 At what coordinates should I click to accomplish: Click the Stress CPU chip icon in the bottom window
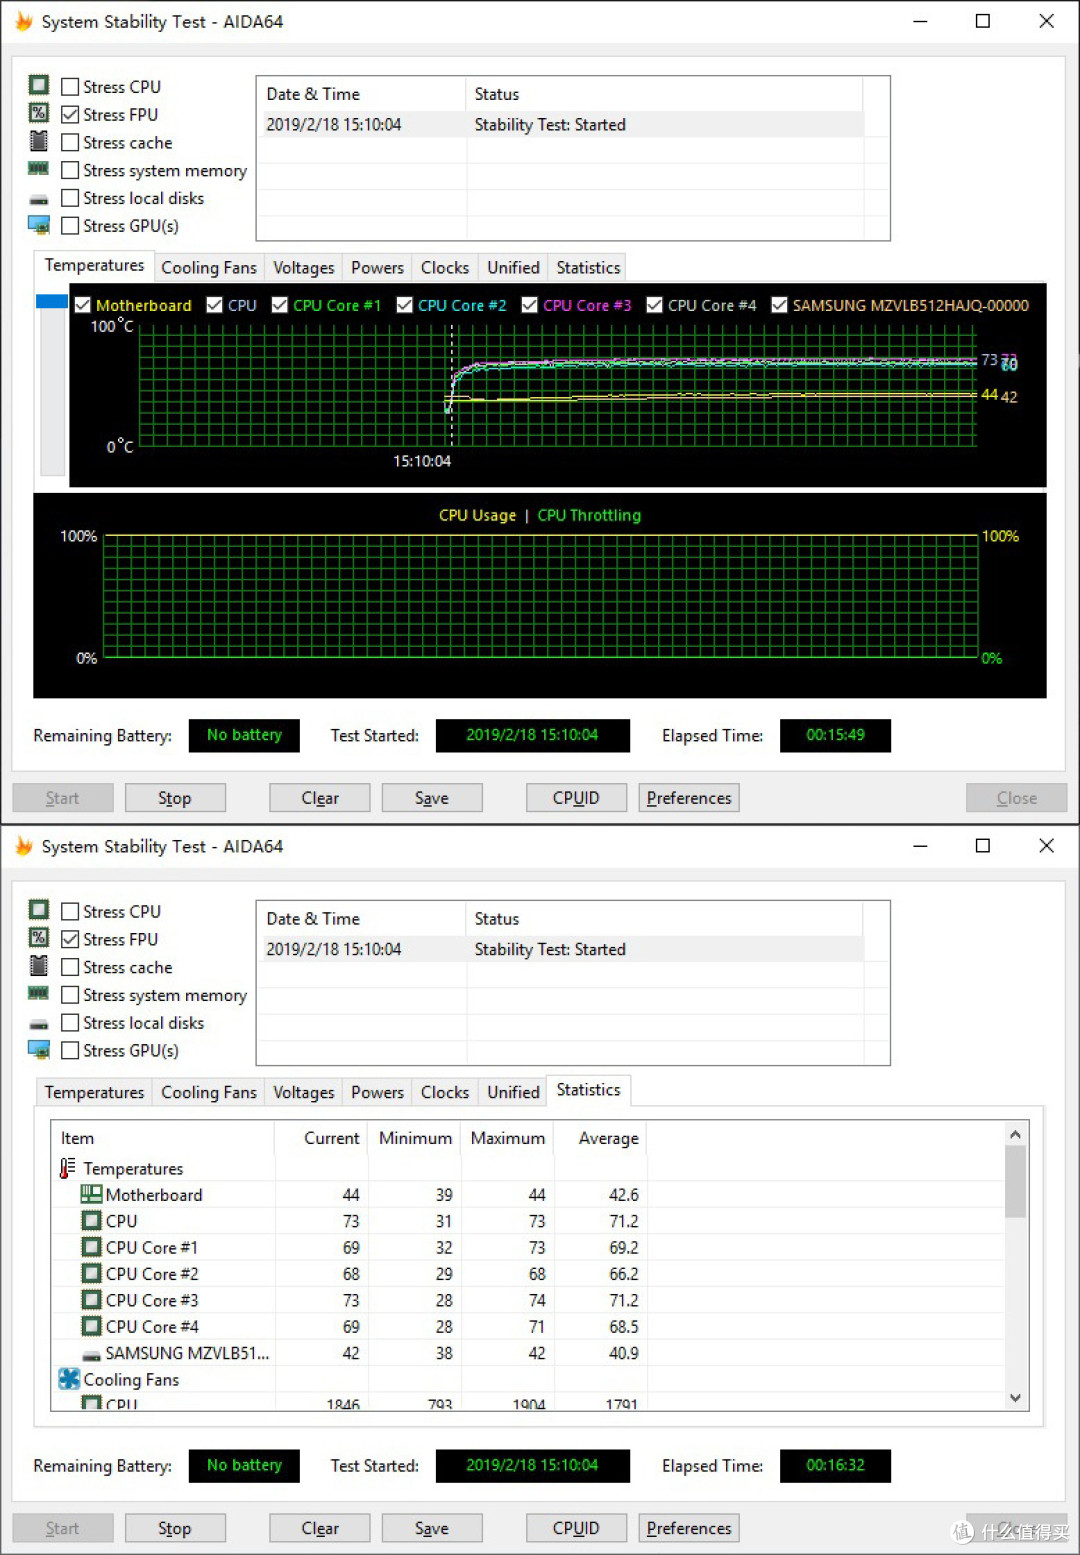pyautogui.click(x=39, y=910)
